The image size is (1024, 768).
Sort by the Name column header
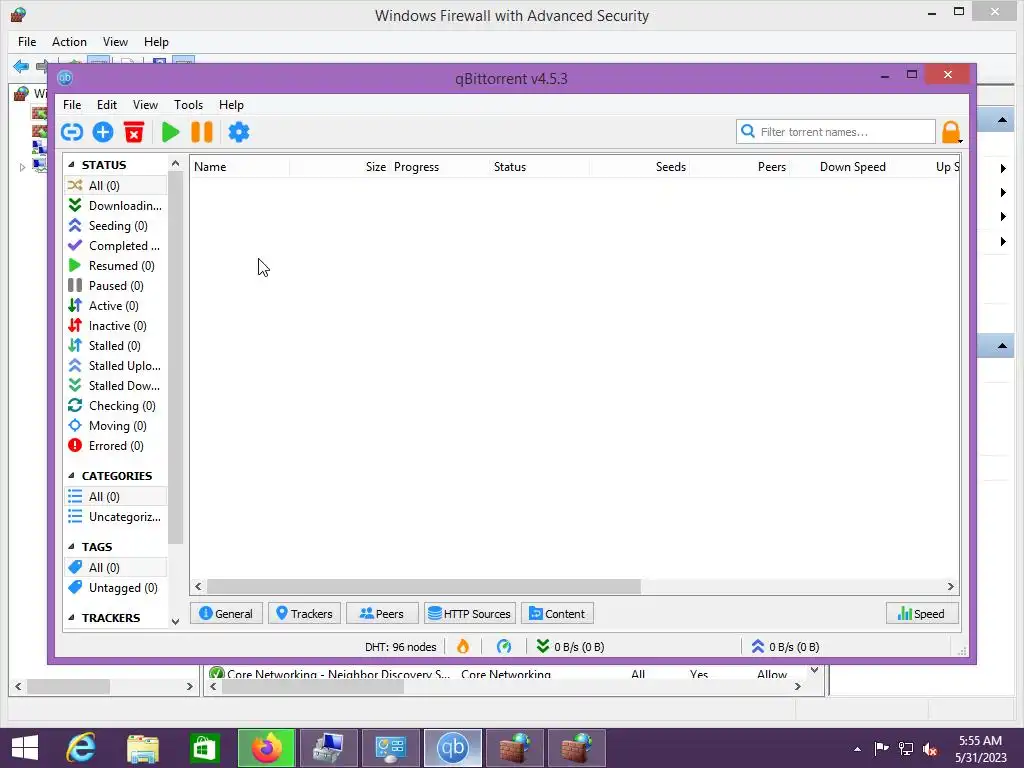[x=240, y=167]
